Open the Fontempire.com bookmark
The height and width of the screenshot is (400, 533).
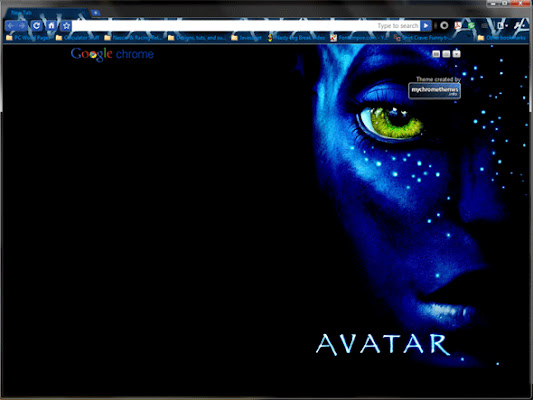click(359, 38)
